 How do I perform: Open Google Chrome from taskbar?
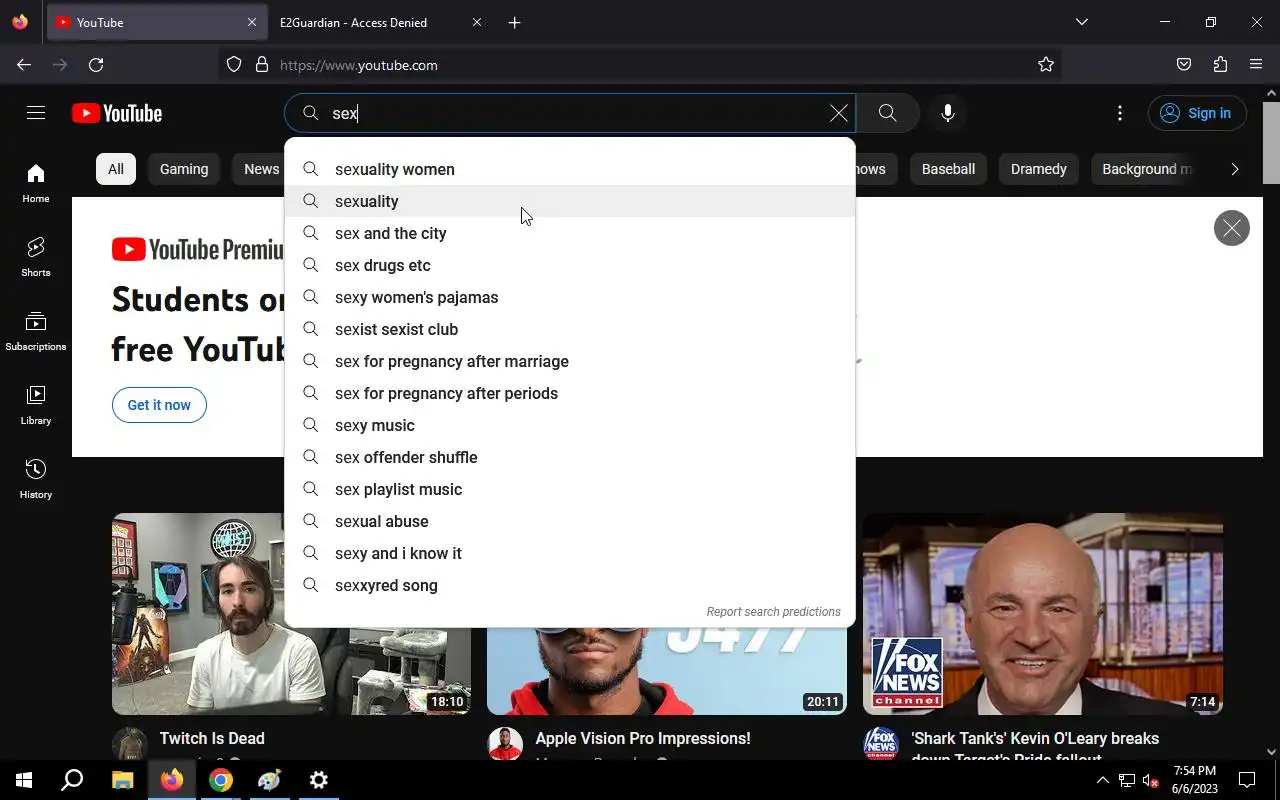(x=221, y=780)
